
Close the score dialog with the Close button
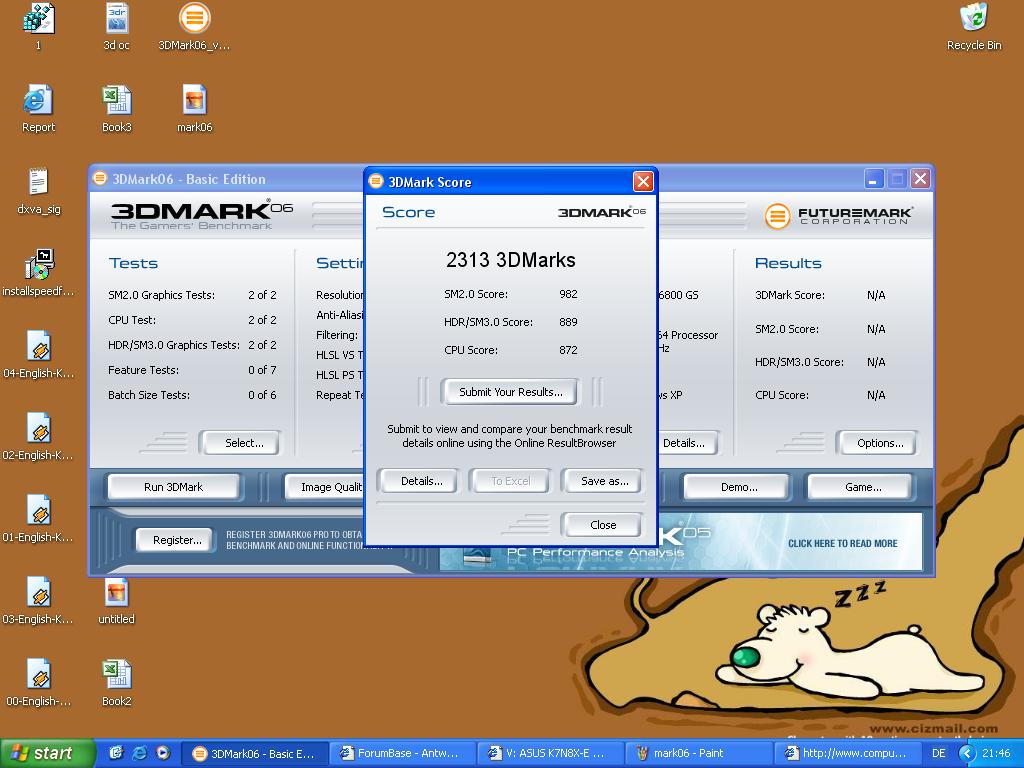click(x=602, y=525)
